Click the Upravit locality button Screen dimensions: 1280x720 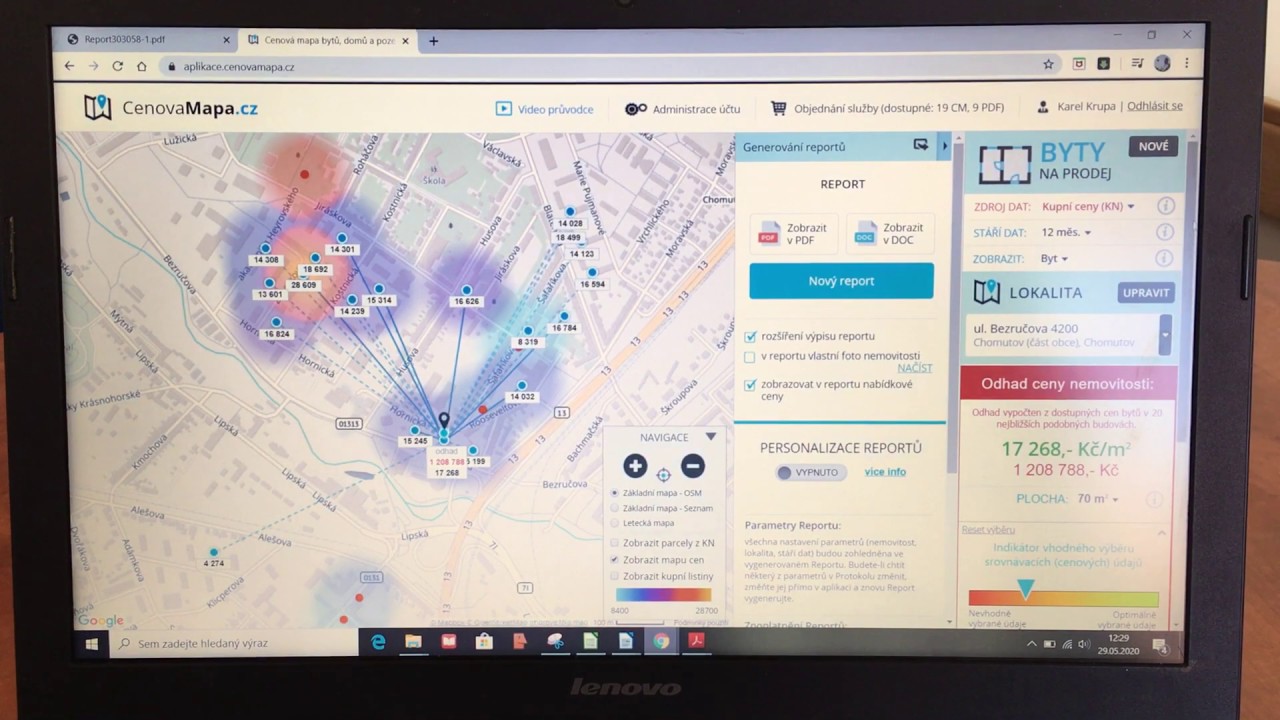tap(1146, 293)
